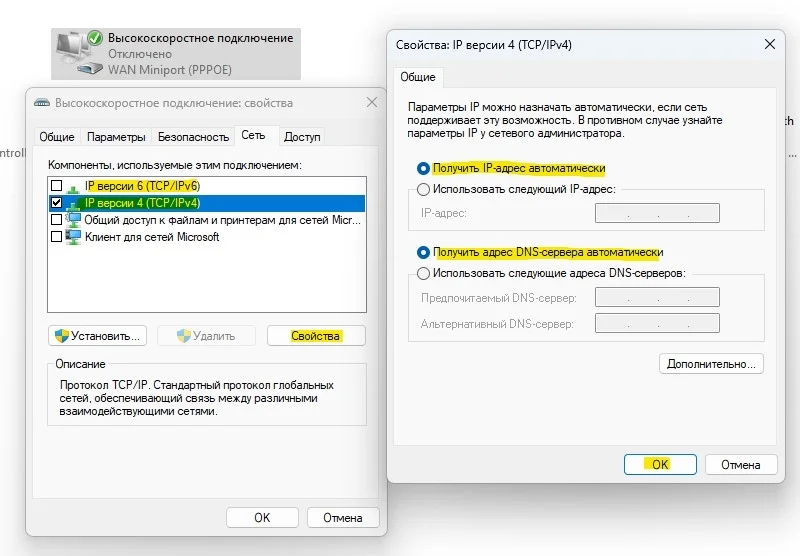Image resolution: width=800 pixels, height=556 pixels.
Task: Open the Общие tab in connection properties
Action: [x=56, y=137]
